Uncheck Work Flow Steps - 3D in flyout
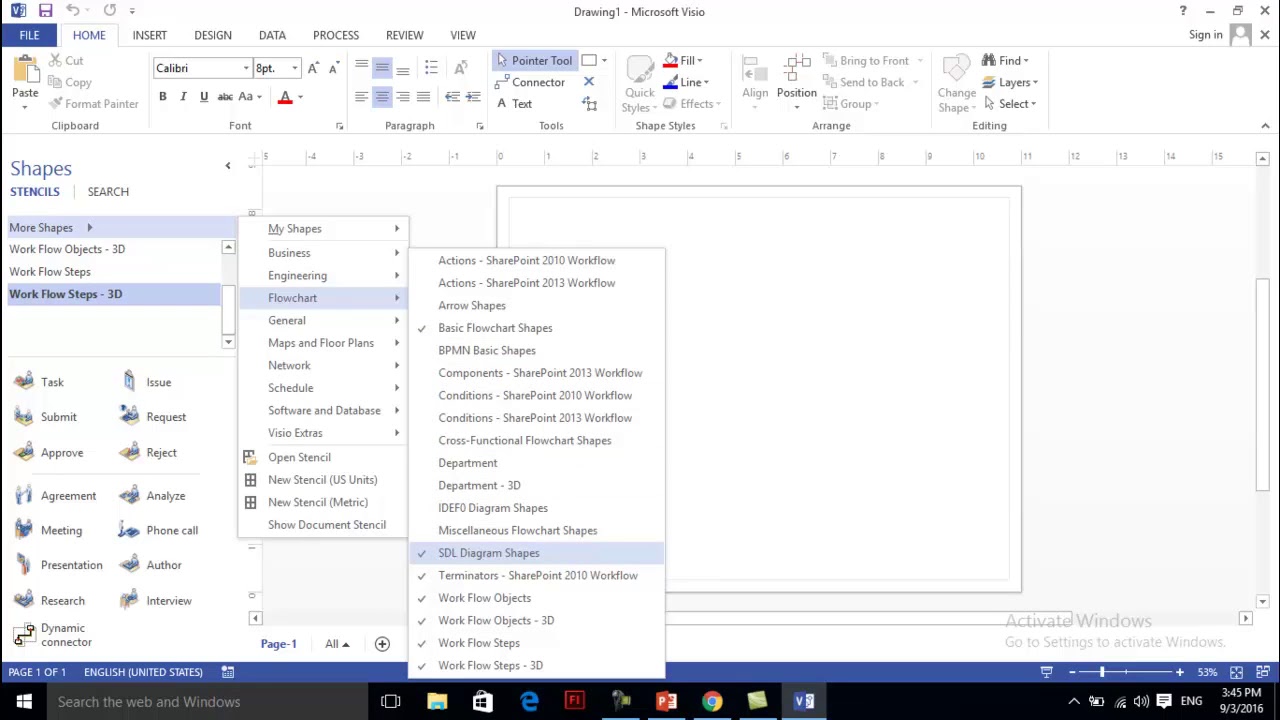 [536, 666]
